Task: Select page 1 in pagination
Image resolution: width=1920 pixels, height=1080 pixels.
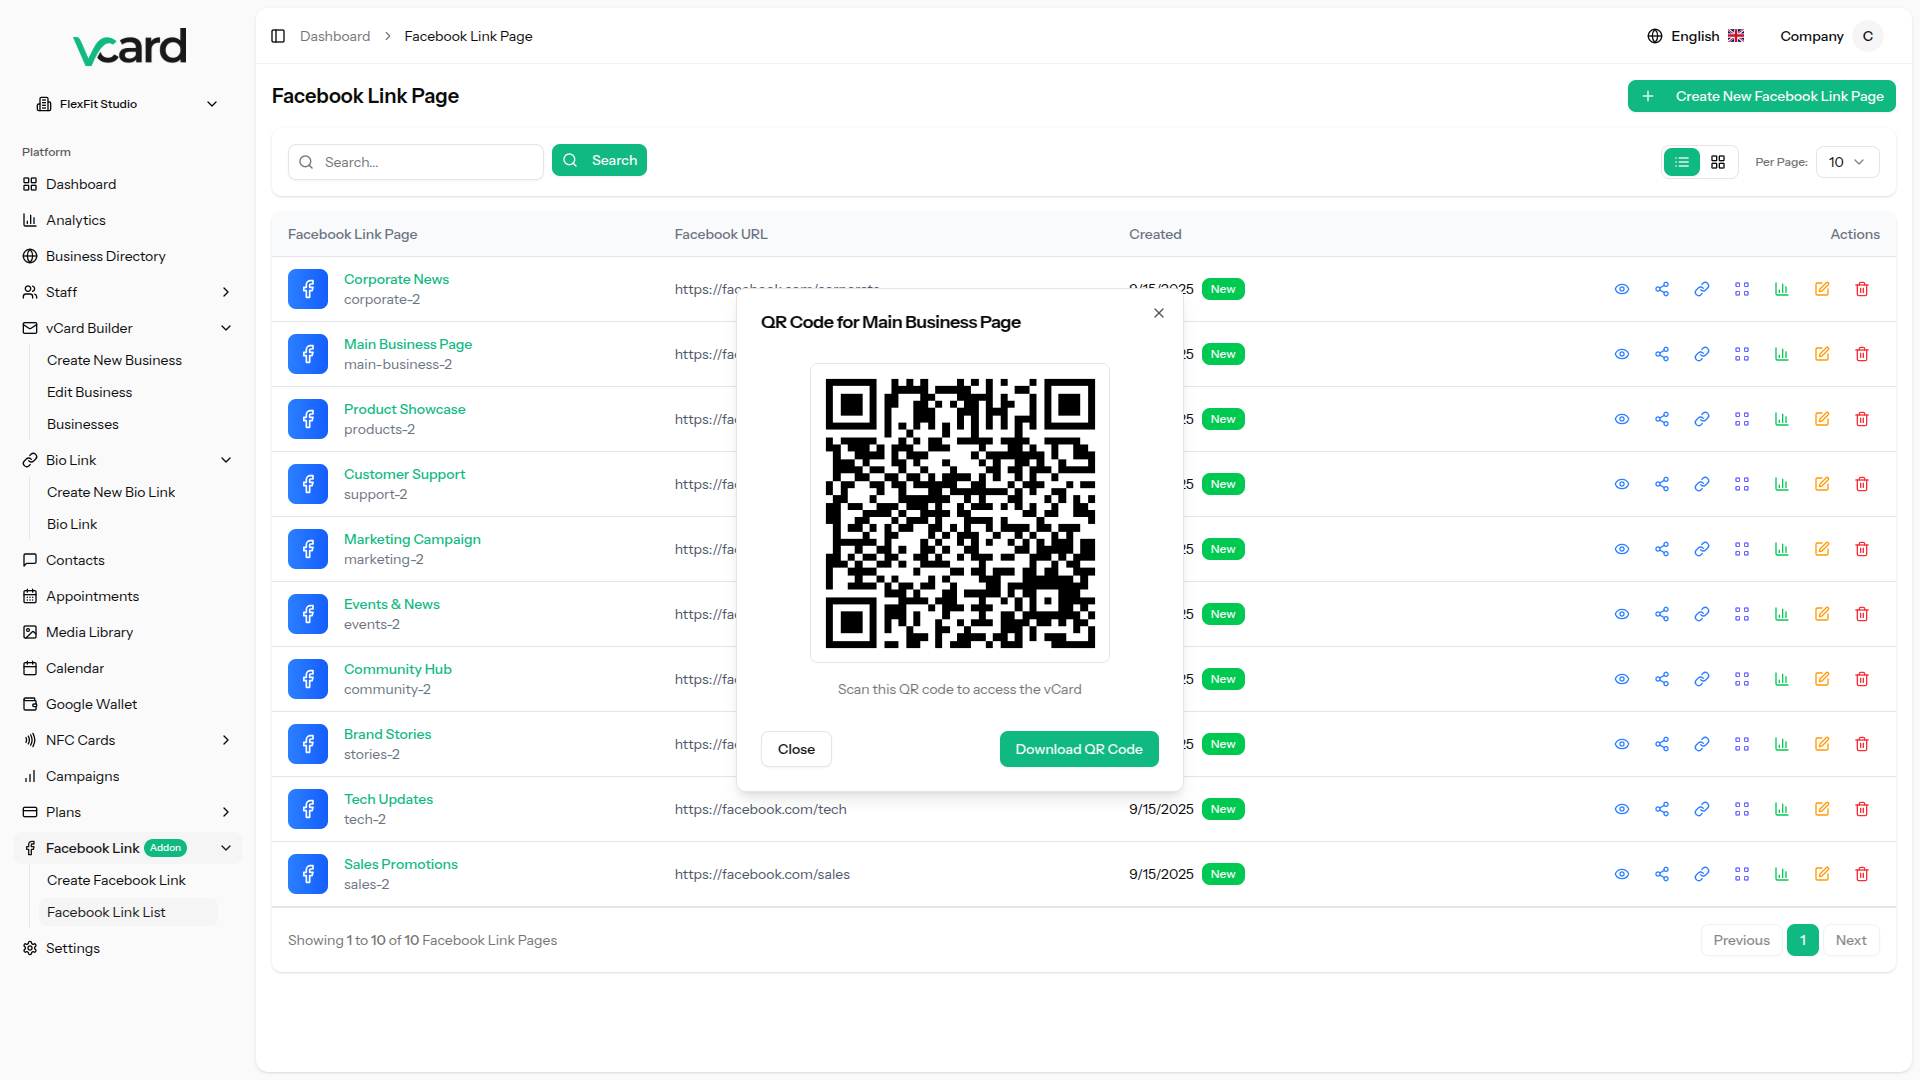Action: [1803, 940]
